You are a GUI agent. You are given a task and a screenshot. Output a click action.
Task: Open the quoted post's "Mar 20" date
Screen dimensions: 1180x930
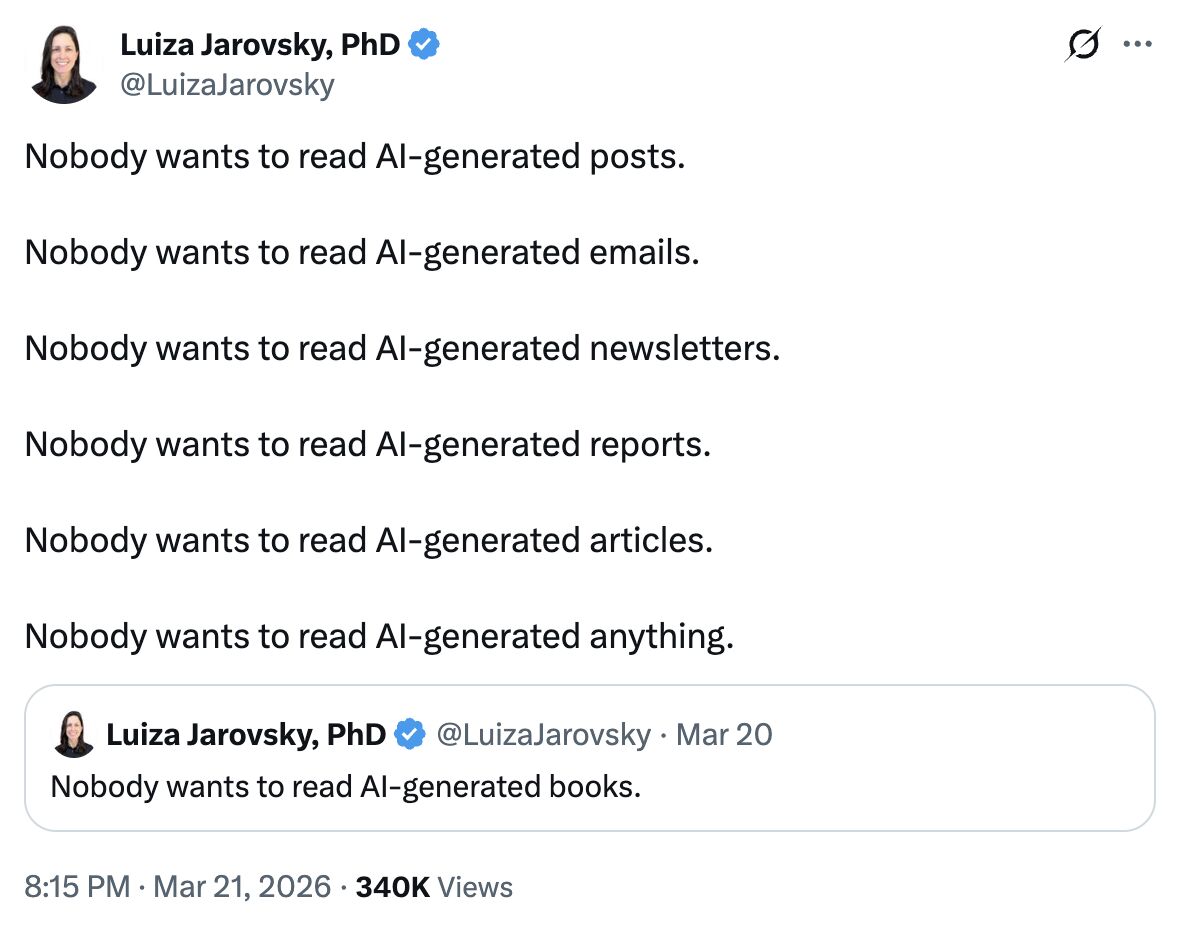coord(724,735)
